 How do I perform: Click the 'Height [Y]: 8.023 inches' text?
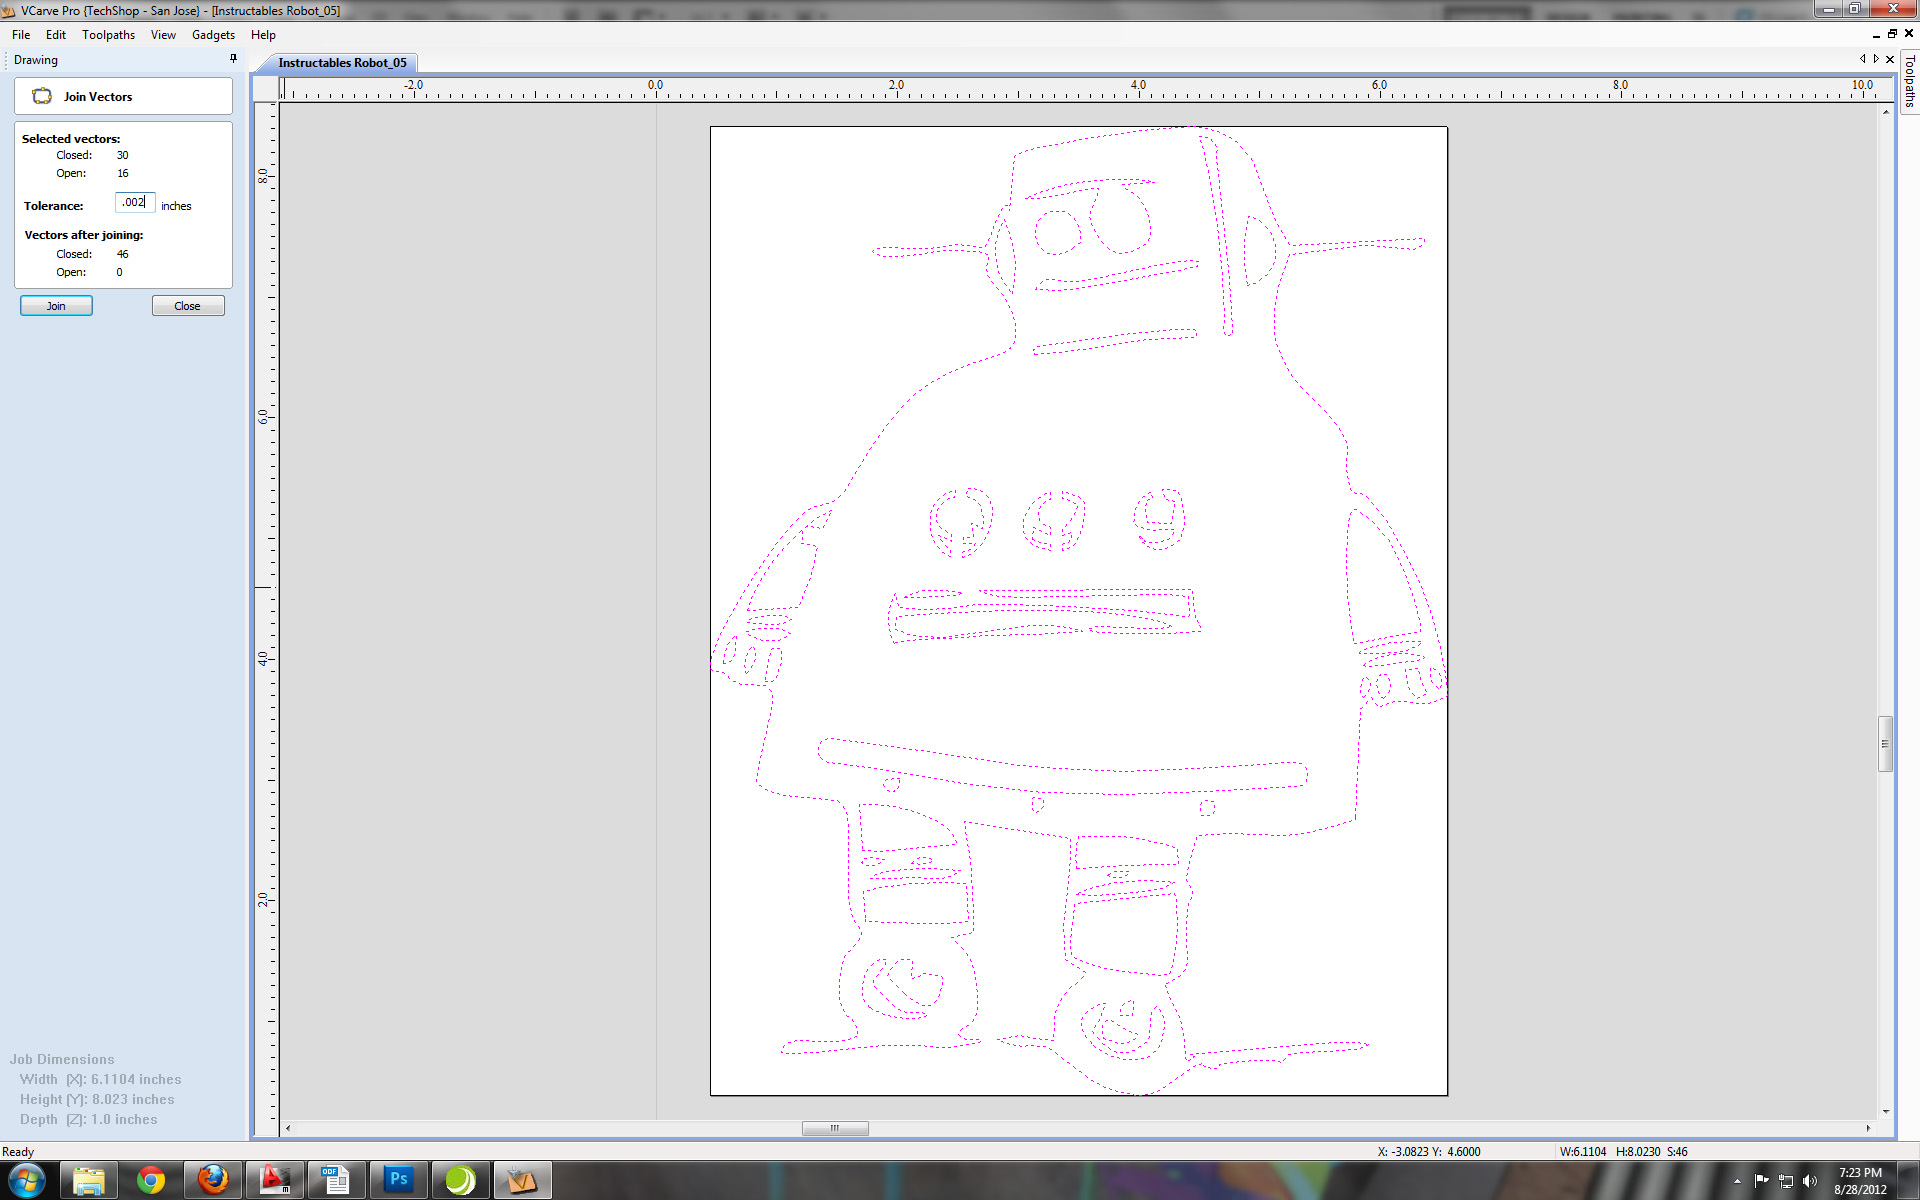tap(97, 1099)
